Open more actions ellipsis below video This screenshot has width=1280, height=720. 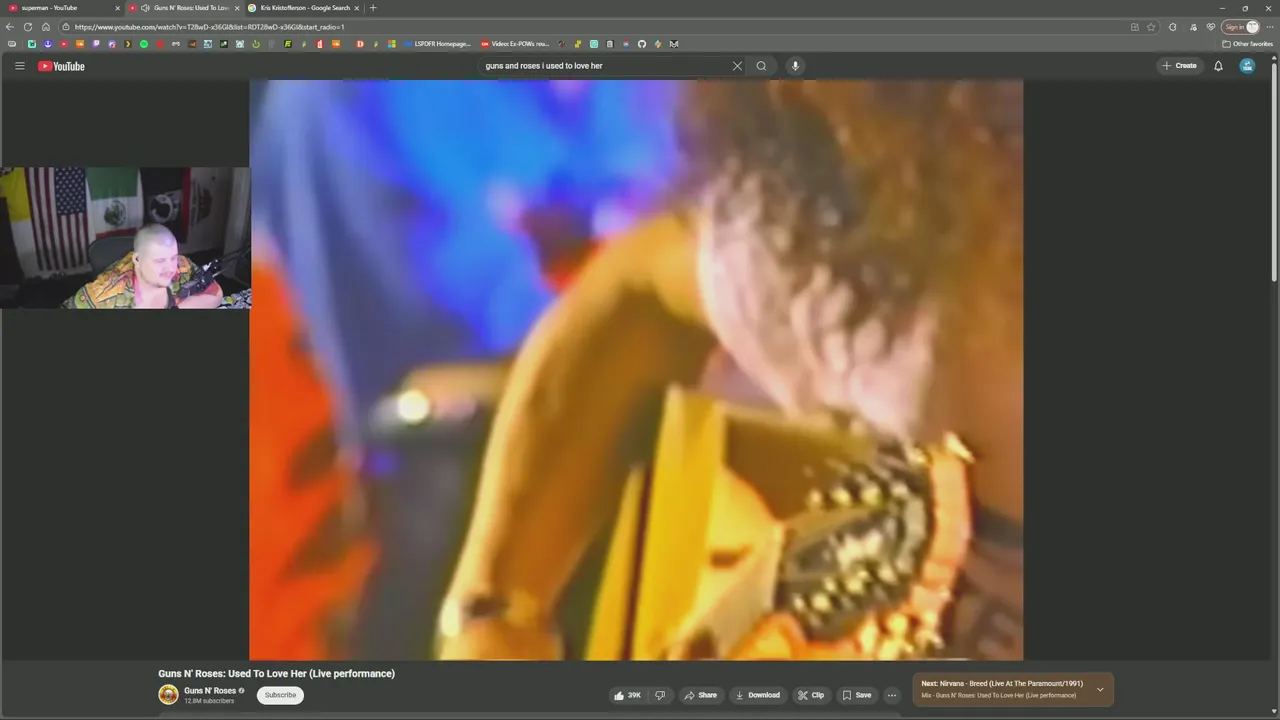[892, 695]
